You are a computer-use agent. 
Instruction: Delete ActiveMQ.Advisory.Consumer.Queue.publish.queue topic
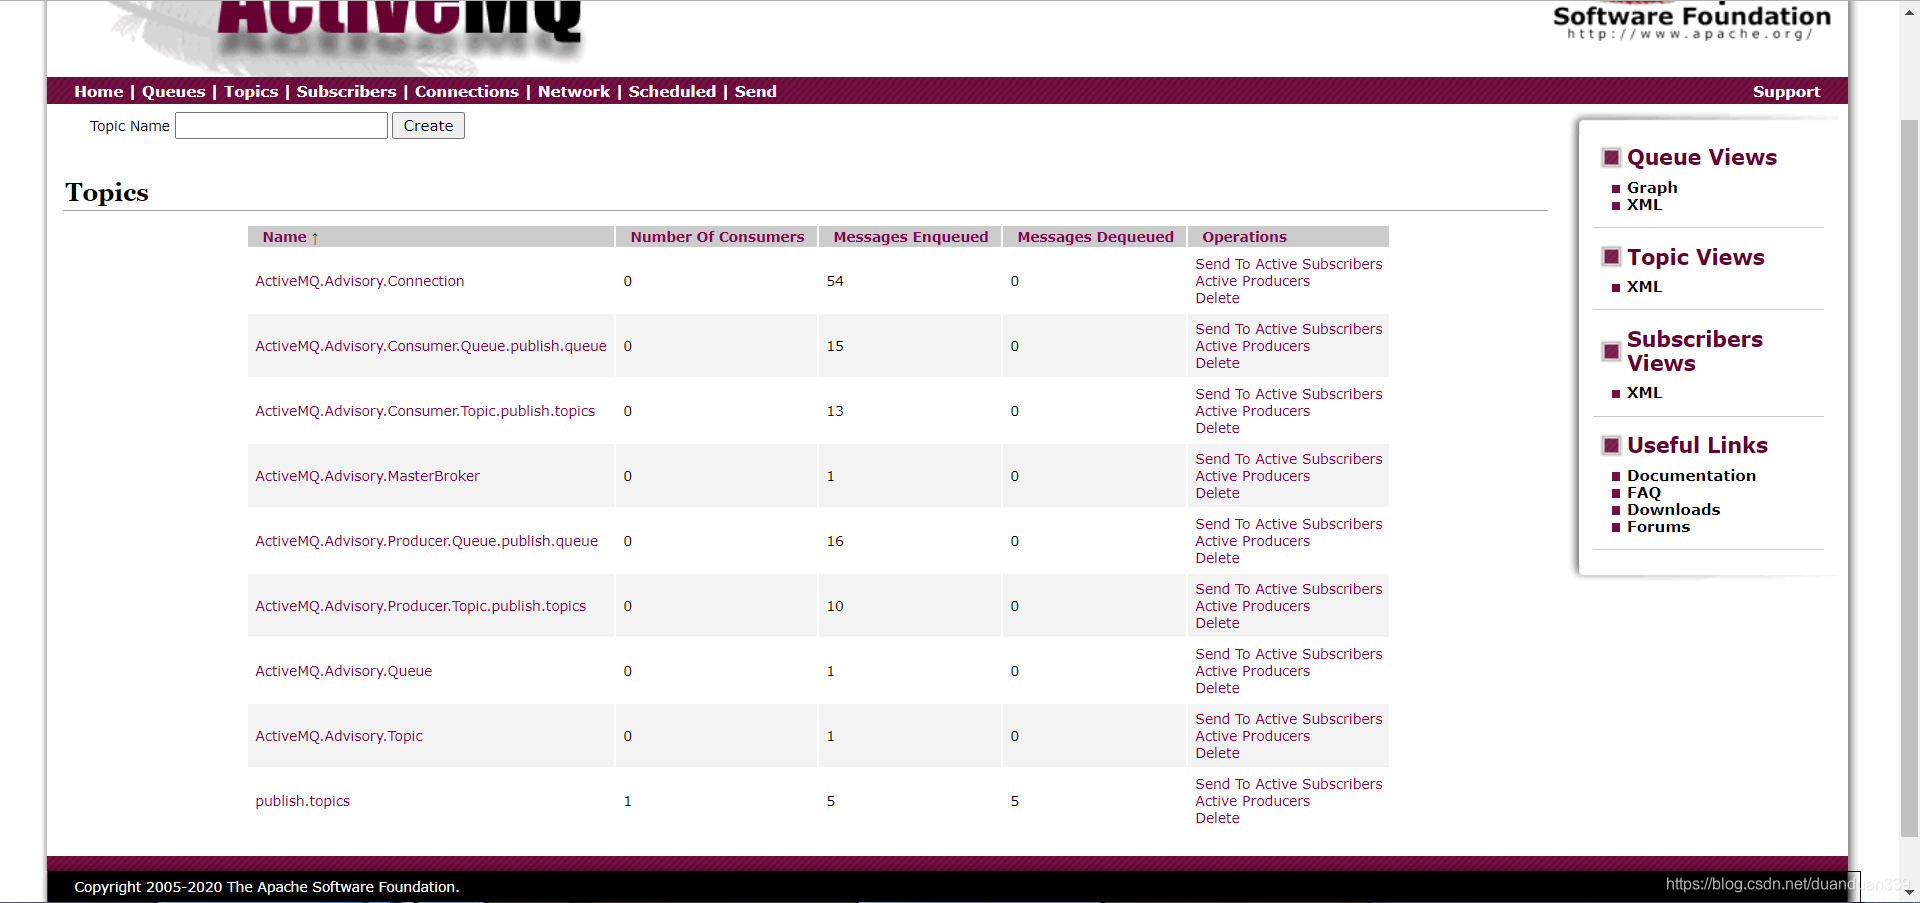point(1217,363)
